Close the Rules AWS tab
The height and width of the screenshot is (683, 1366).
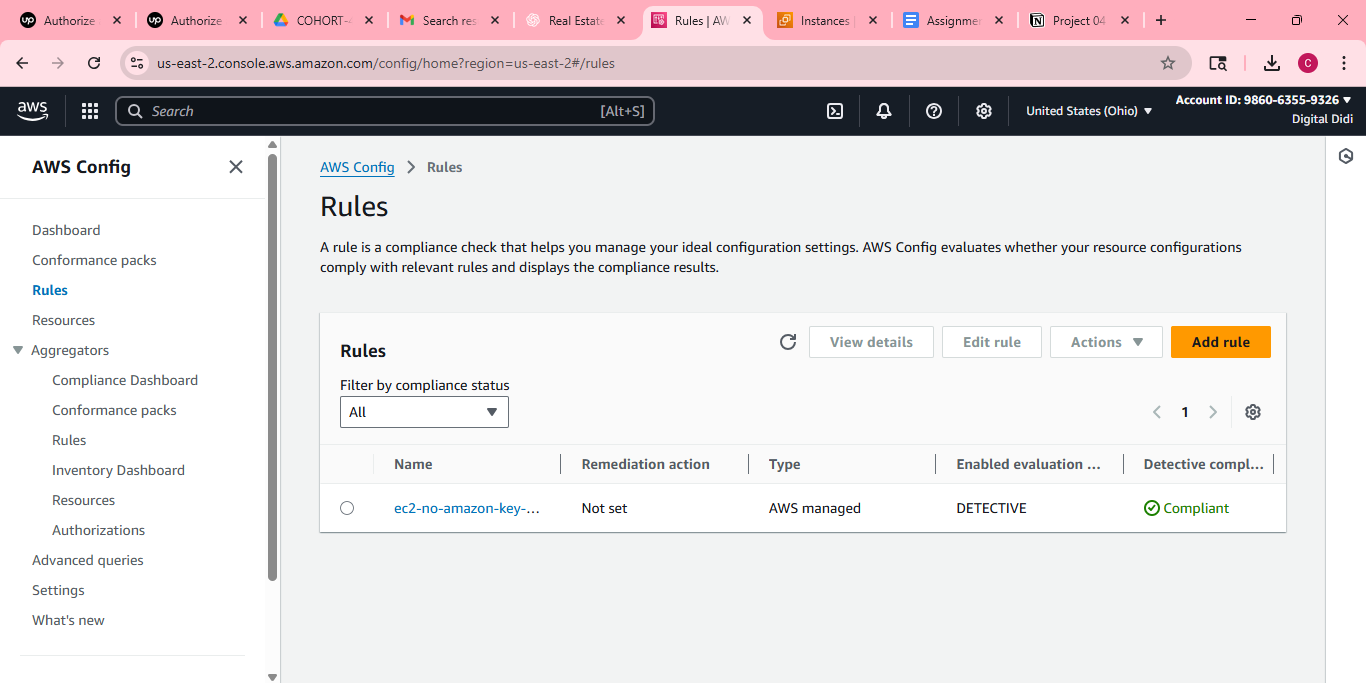(x=747, y=20)
